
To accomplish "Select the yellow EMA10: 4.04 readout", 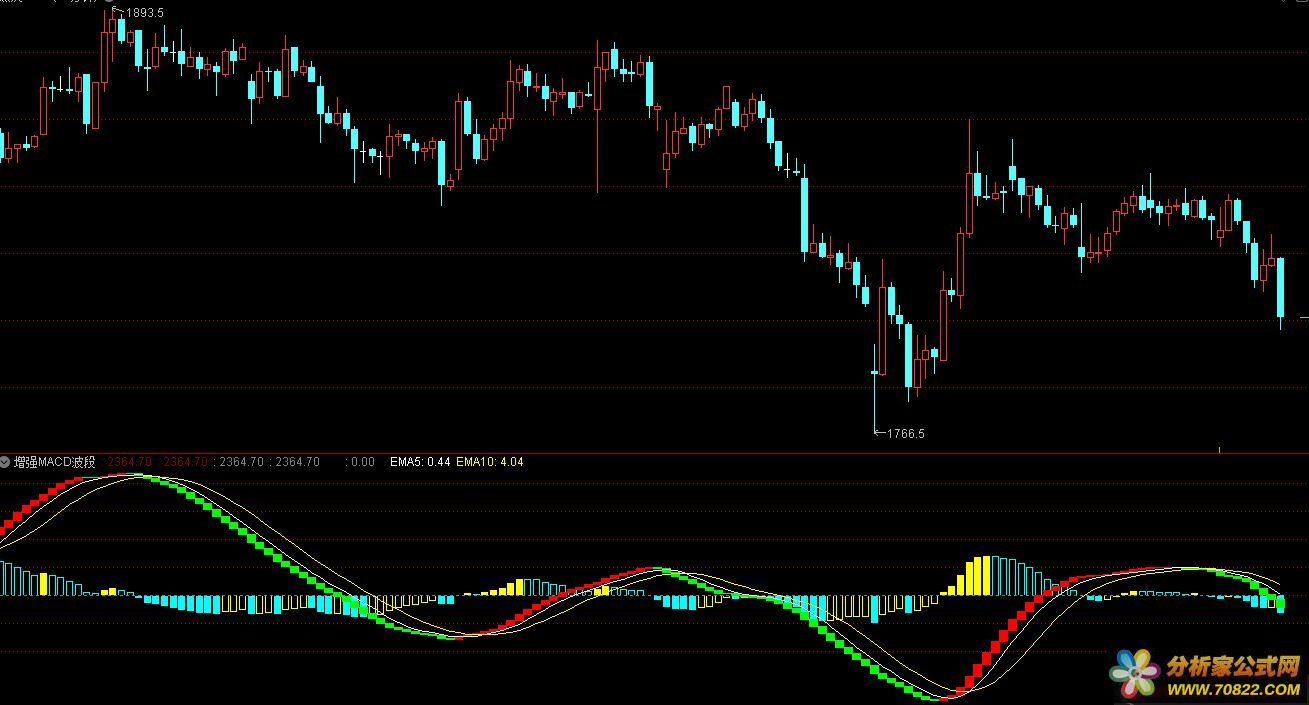I will point(489,462).
